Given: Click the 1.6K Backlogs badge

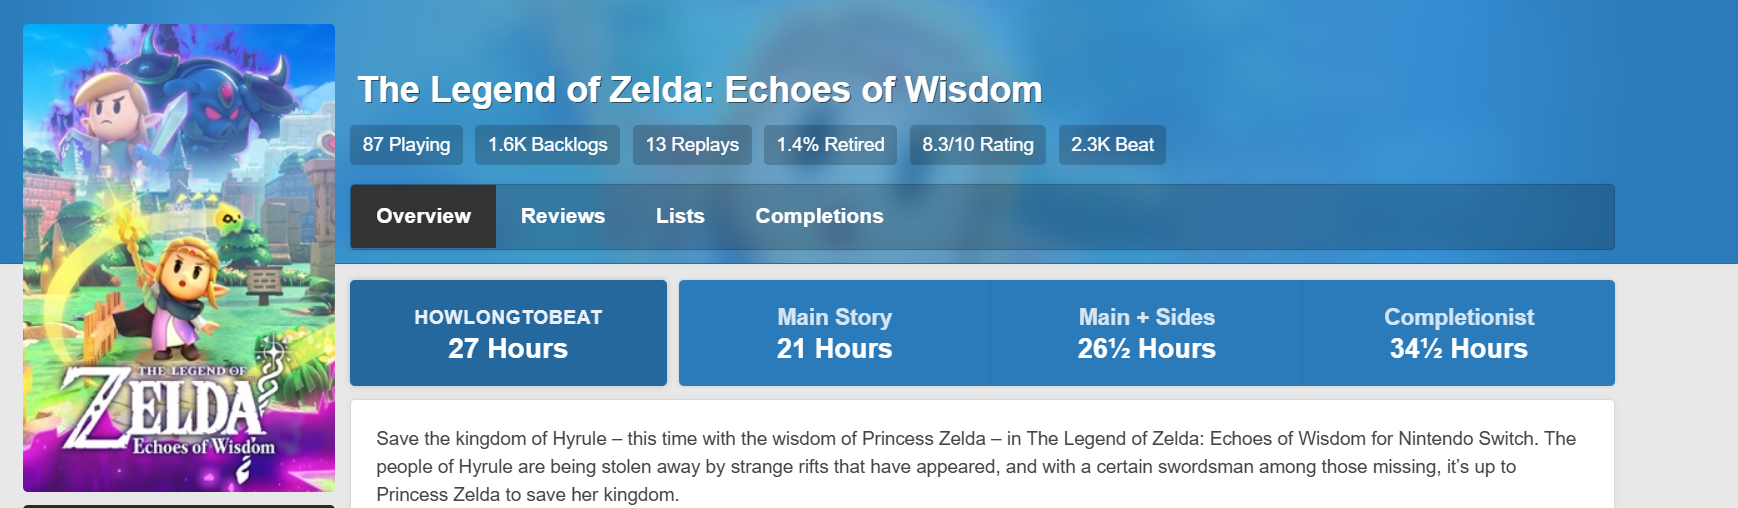Looking at the screenshot, I should (547, 145).
